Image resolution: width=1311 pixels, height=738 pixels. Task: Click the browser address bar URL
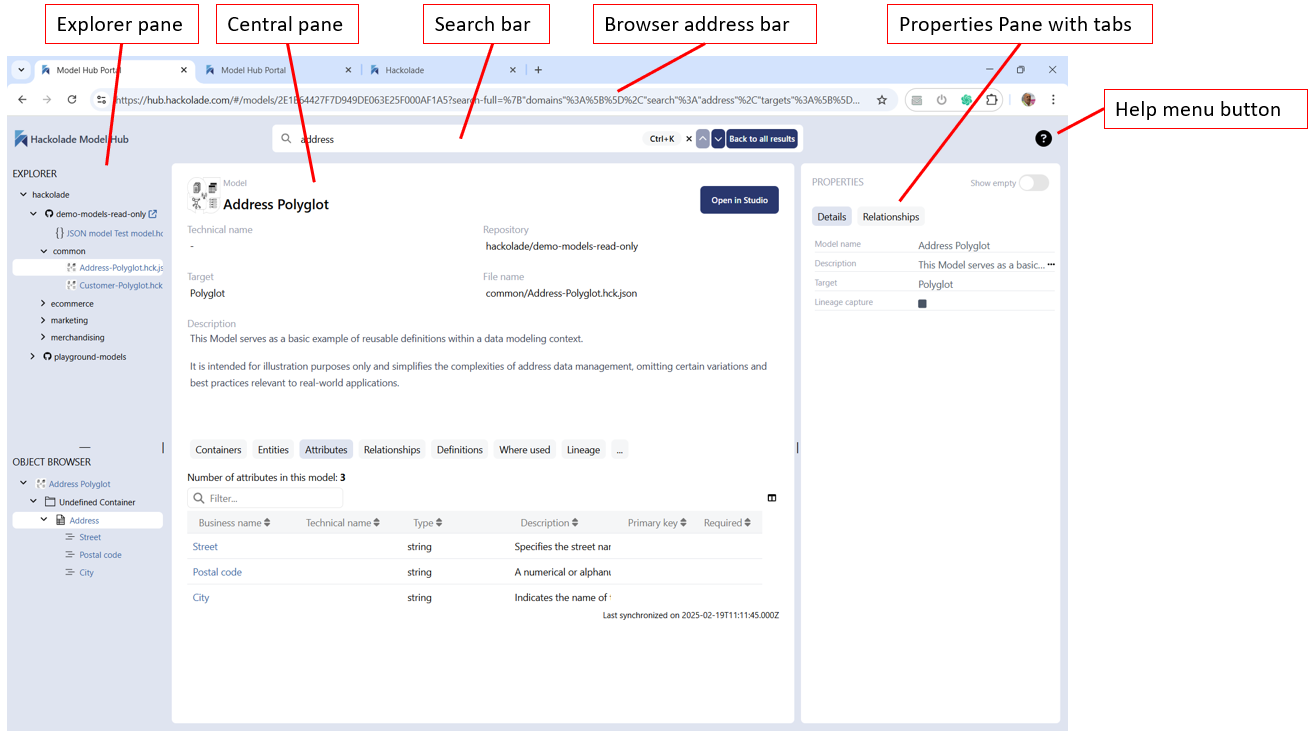tap(486, 100)
